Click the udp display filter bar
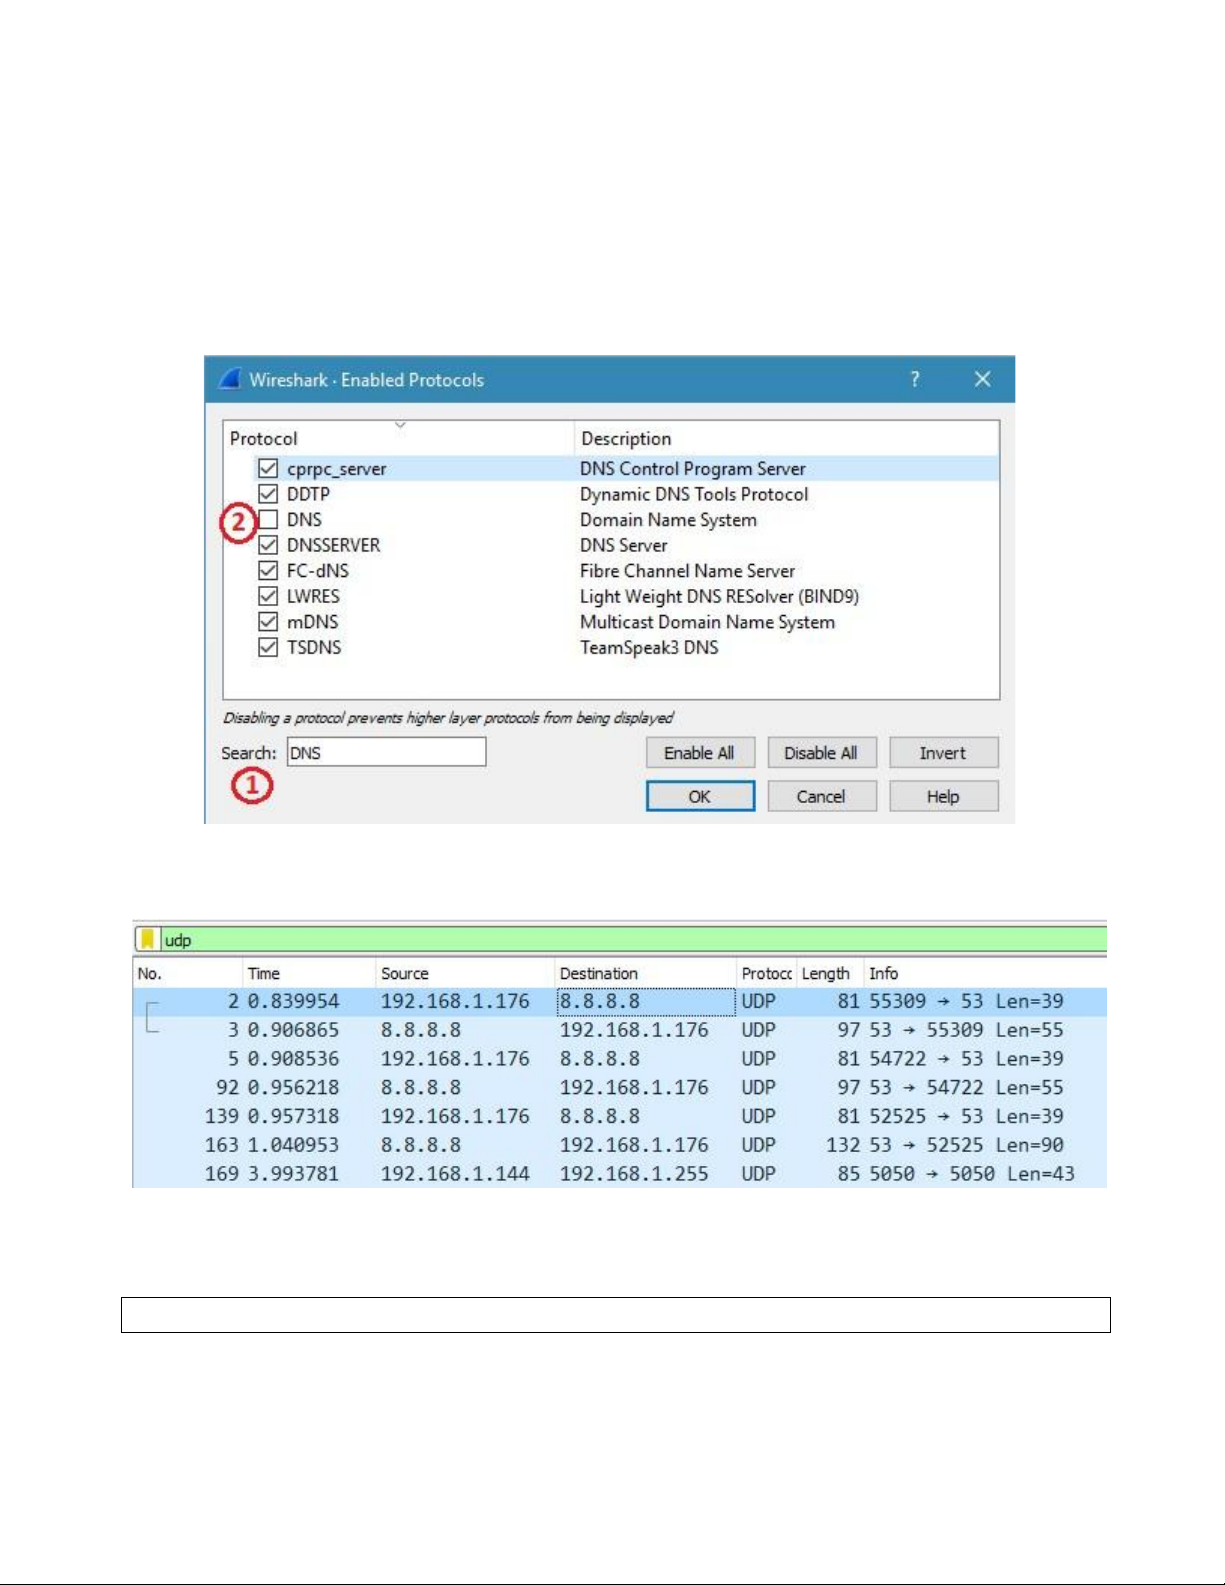 pos(630,940)
